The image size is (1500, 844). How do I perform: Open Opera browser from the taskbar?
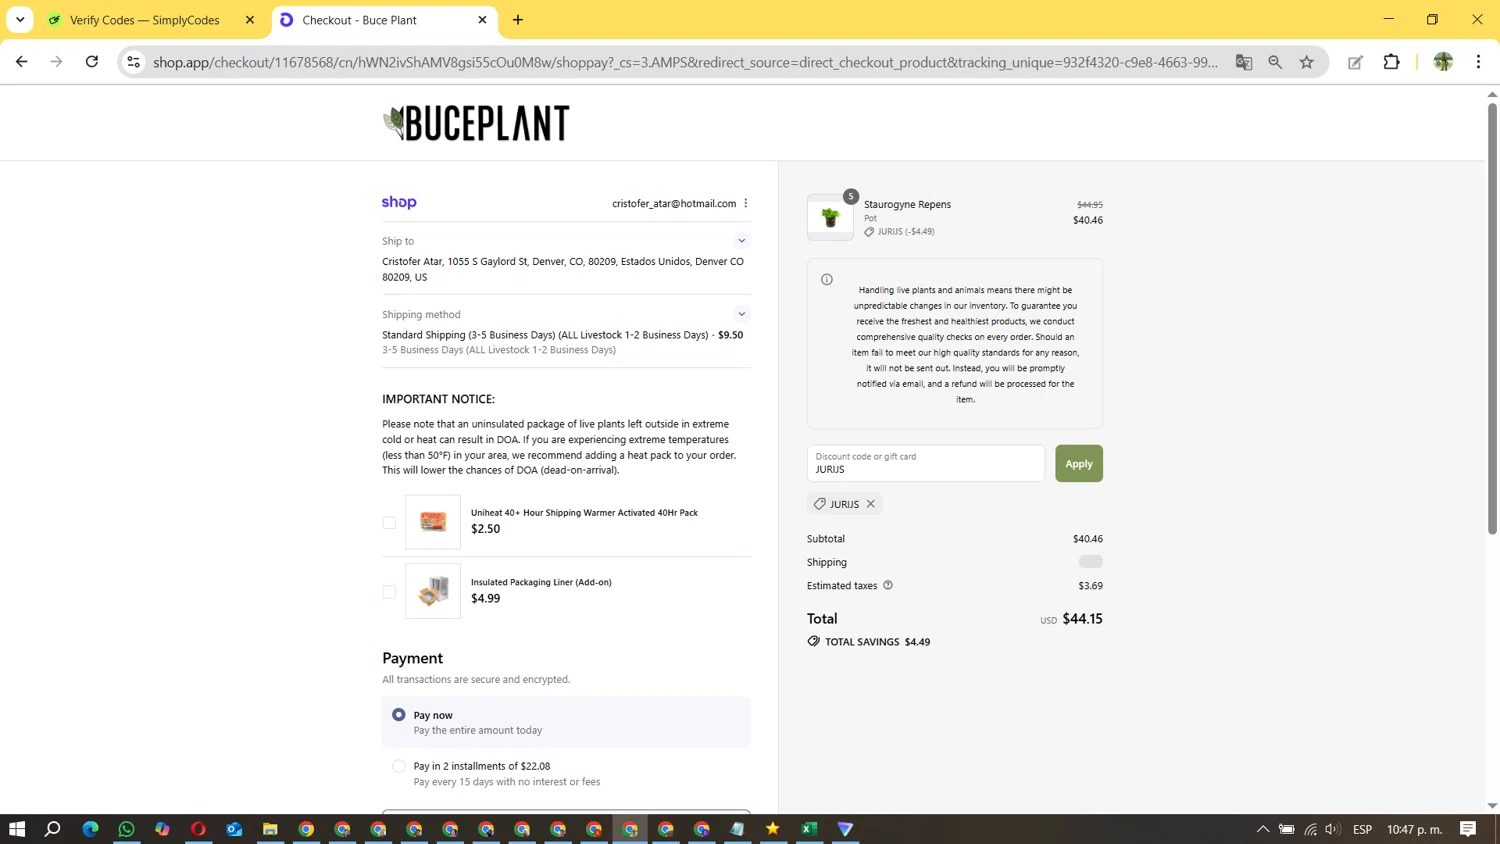tap(198, 829)
